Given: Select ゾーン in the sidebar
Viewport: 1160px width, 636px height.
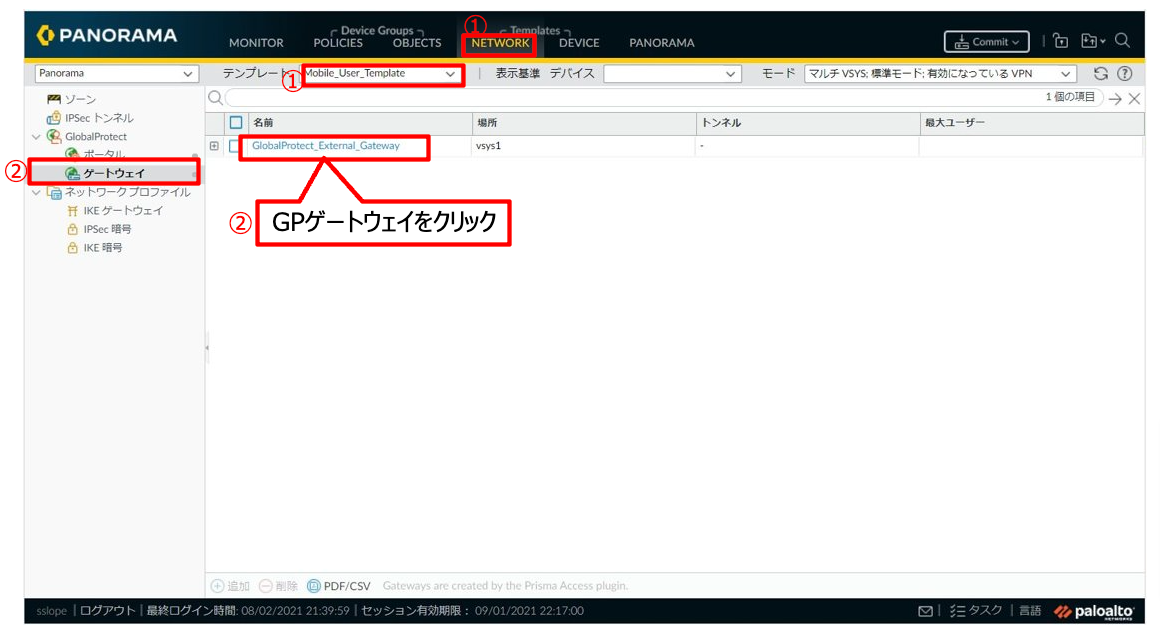Looking at the screenshot, I should 81,99.
